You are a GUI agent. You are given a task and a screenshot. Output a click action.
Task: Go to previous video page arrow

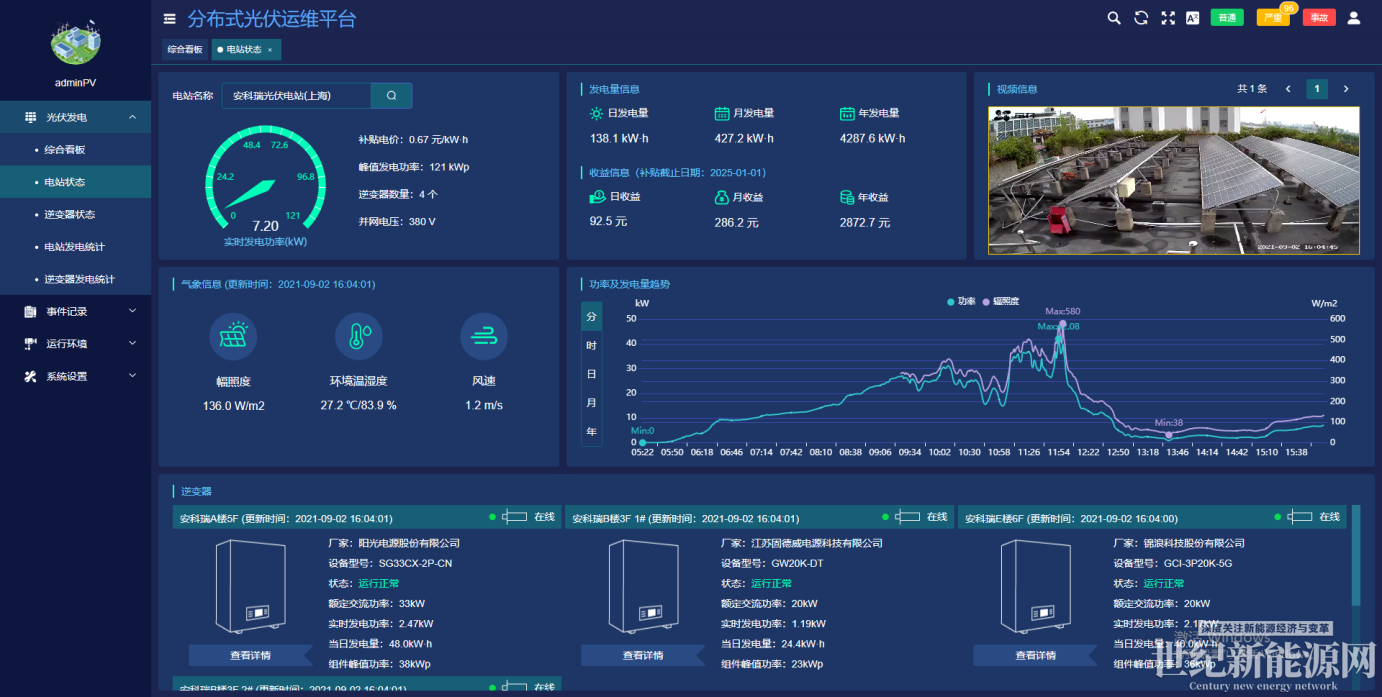[x=1288, y=89]
